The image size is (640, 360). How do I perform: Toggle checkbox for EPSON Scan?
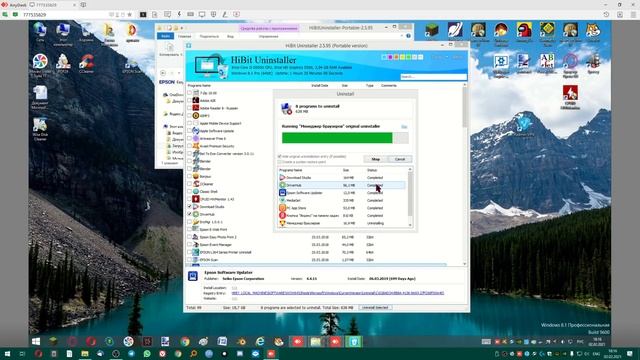coord(190,260)
